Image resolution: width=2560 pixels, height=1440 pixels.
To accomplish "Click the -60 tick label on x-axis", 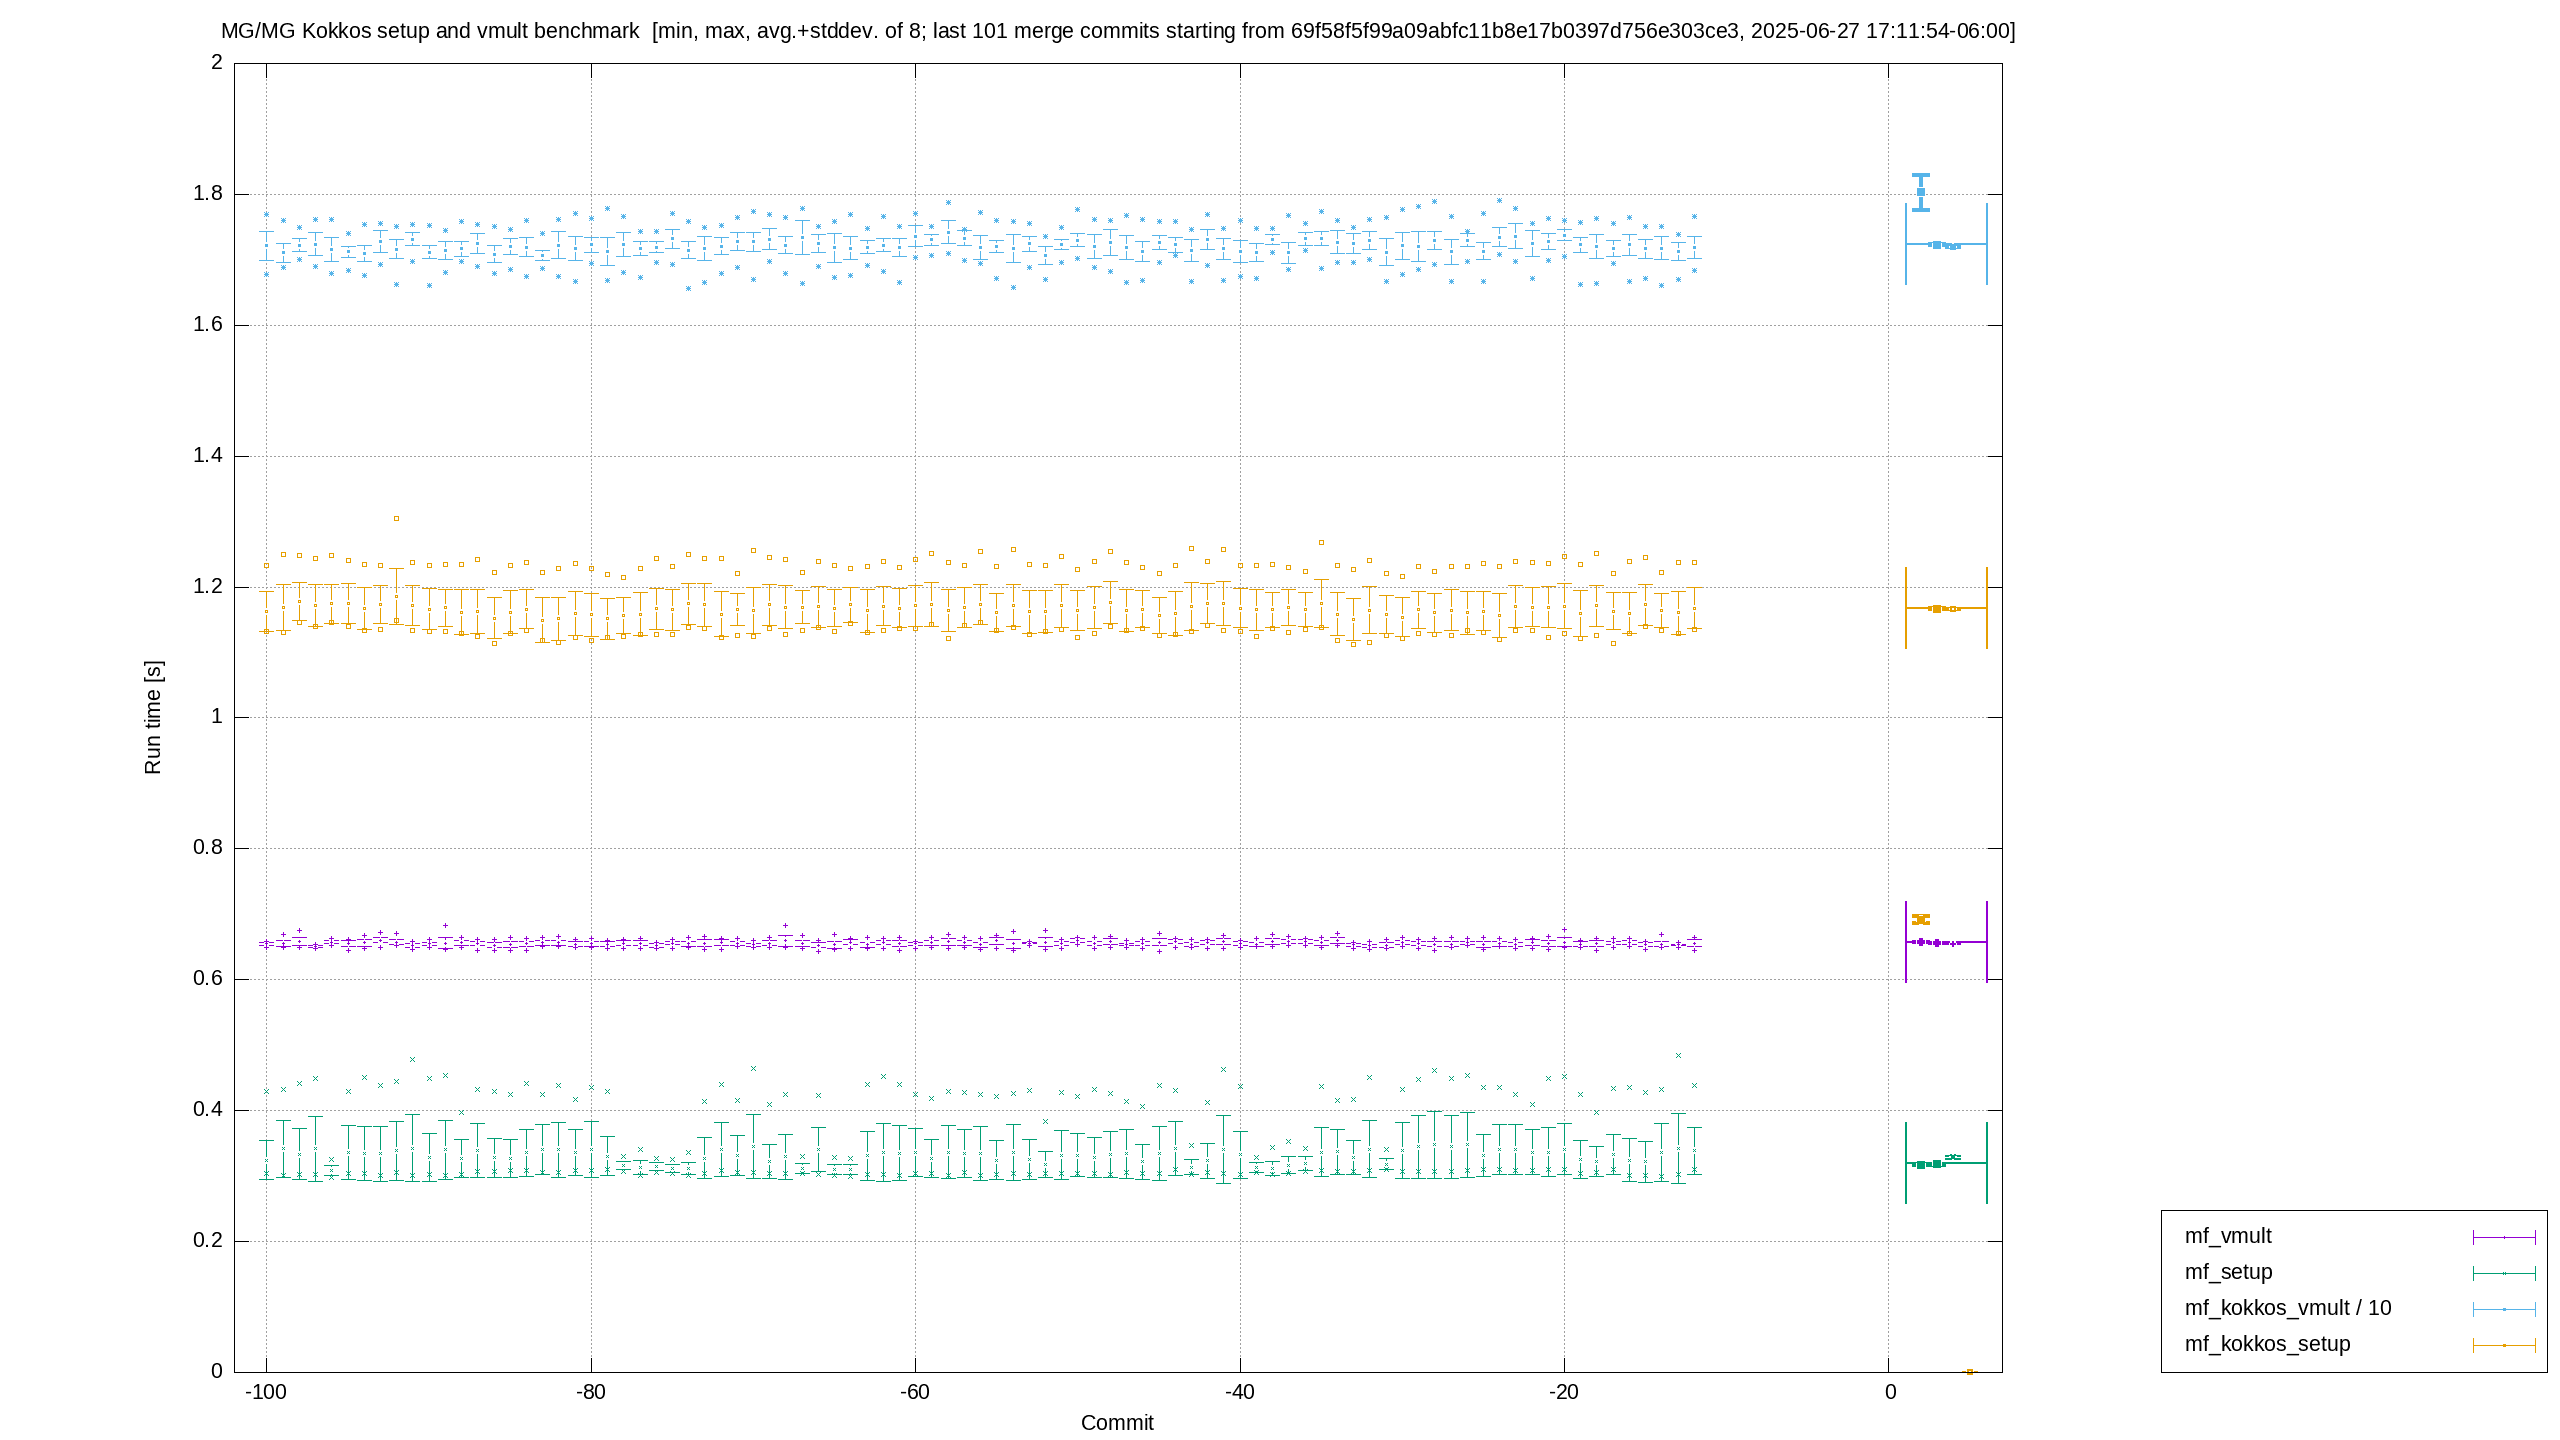I will (x=915, y=1392).
